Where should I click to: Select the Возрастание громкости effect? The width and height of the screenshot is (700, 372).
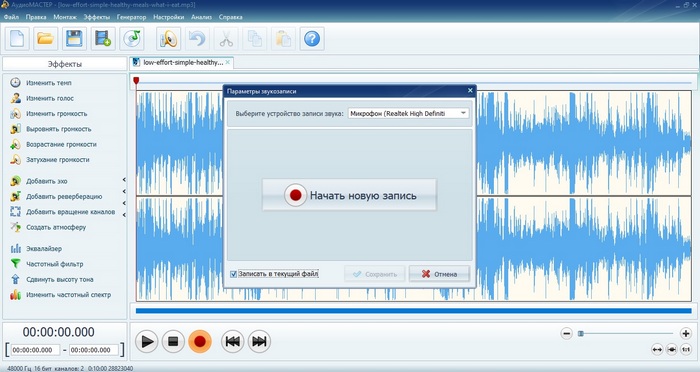click(54, 144)
